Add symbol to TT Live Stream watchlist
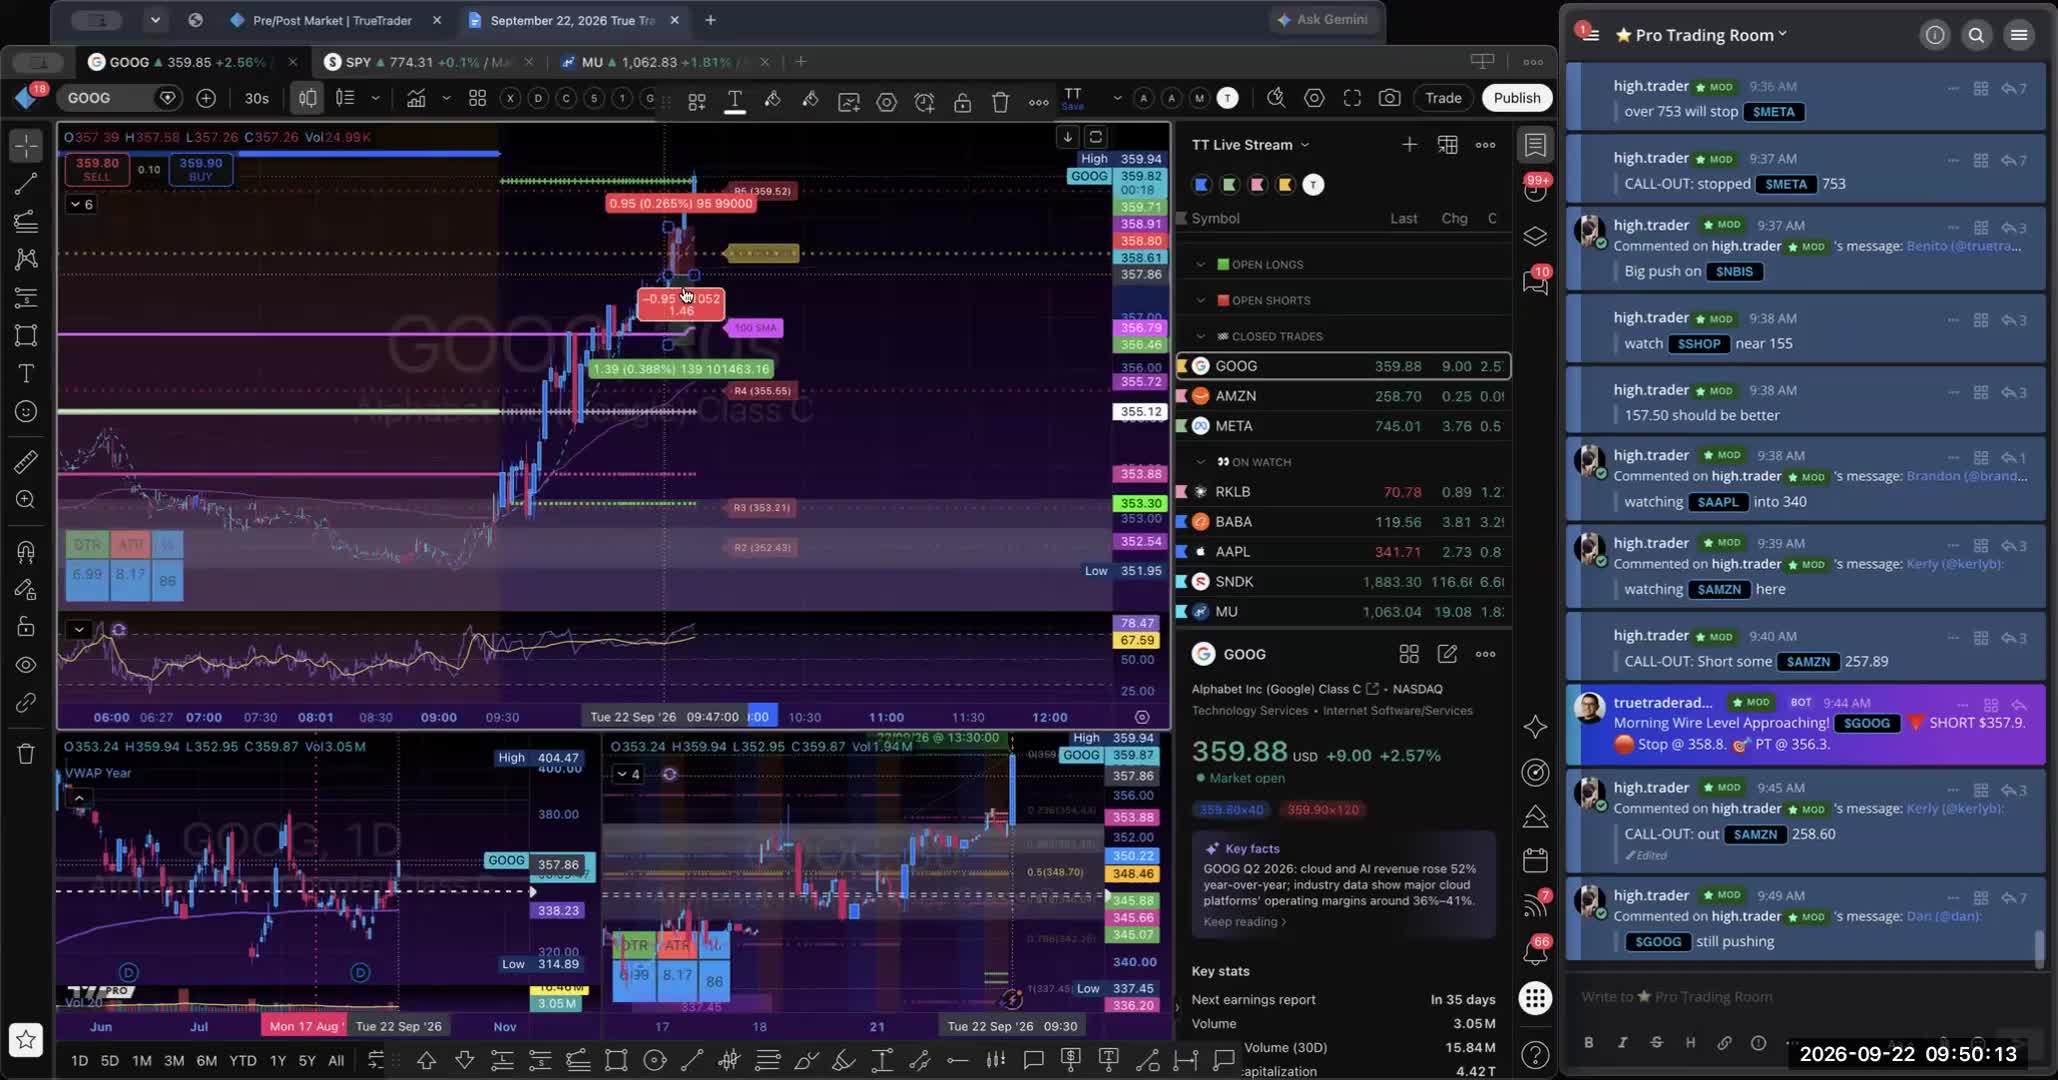 point(1409,145)
